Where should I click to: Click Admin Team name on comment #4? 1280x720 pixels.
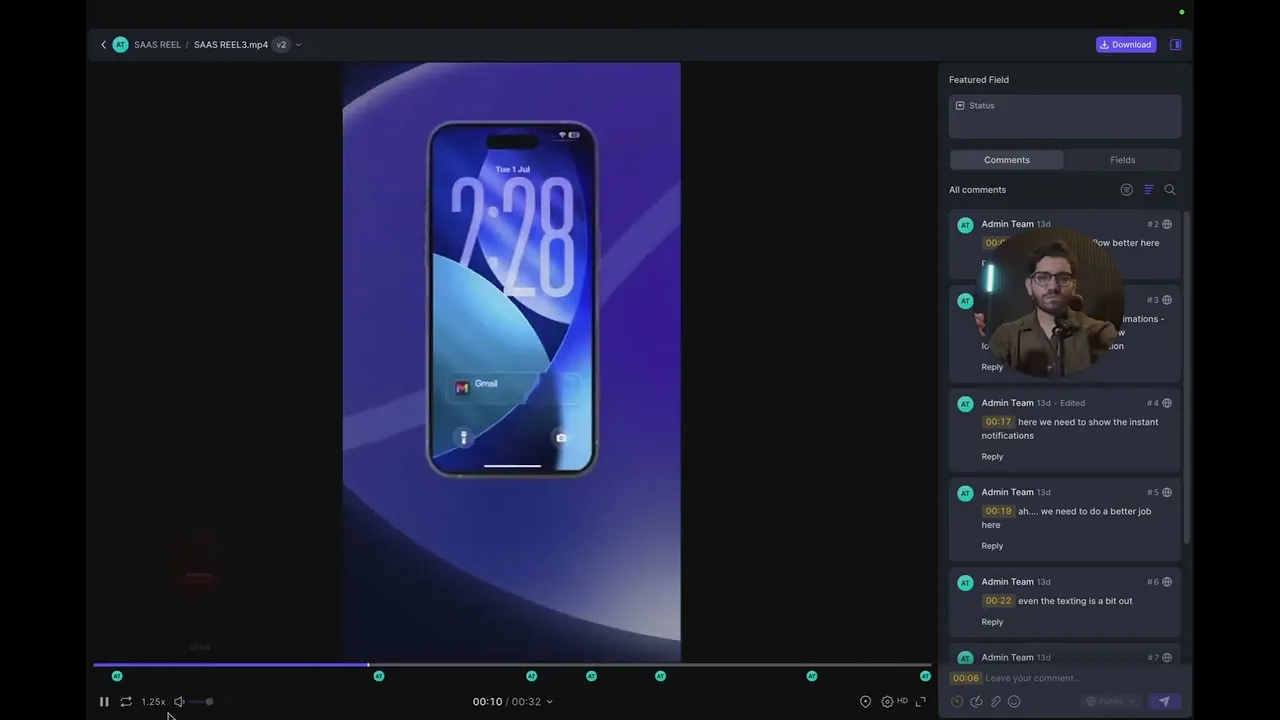pyautogui.click(x=1007, y=403)
